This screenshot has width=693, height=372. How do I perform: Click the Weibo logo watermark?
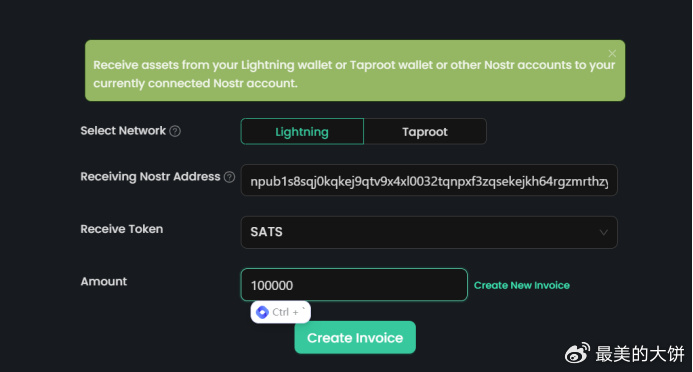[578, 353]
